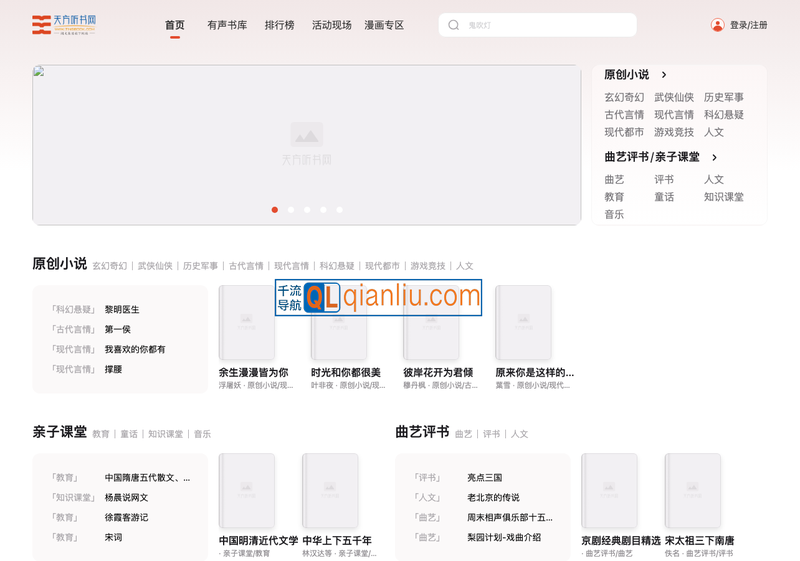Go to 排行榜 in navigation
The image size is (800, 561).
tap(280, 25)
